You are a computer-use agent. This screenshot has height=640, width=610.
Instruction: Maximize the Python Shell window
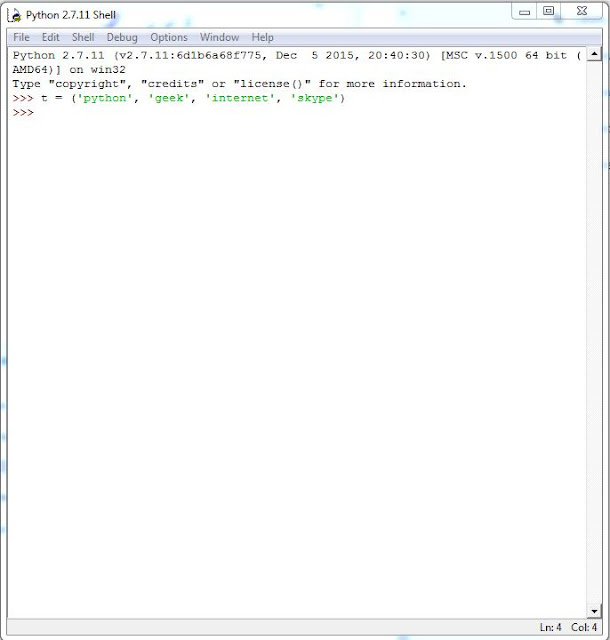click(x=548, y=11)
